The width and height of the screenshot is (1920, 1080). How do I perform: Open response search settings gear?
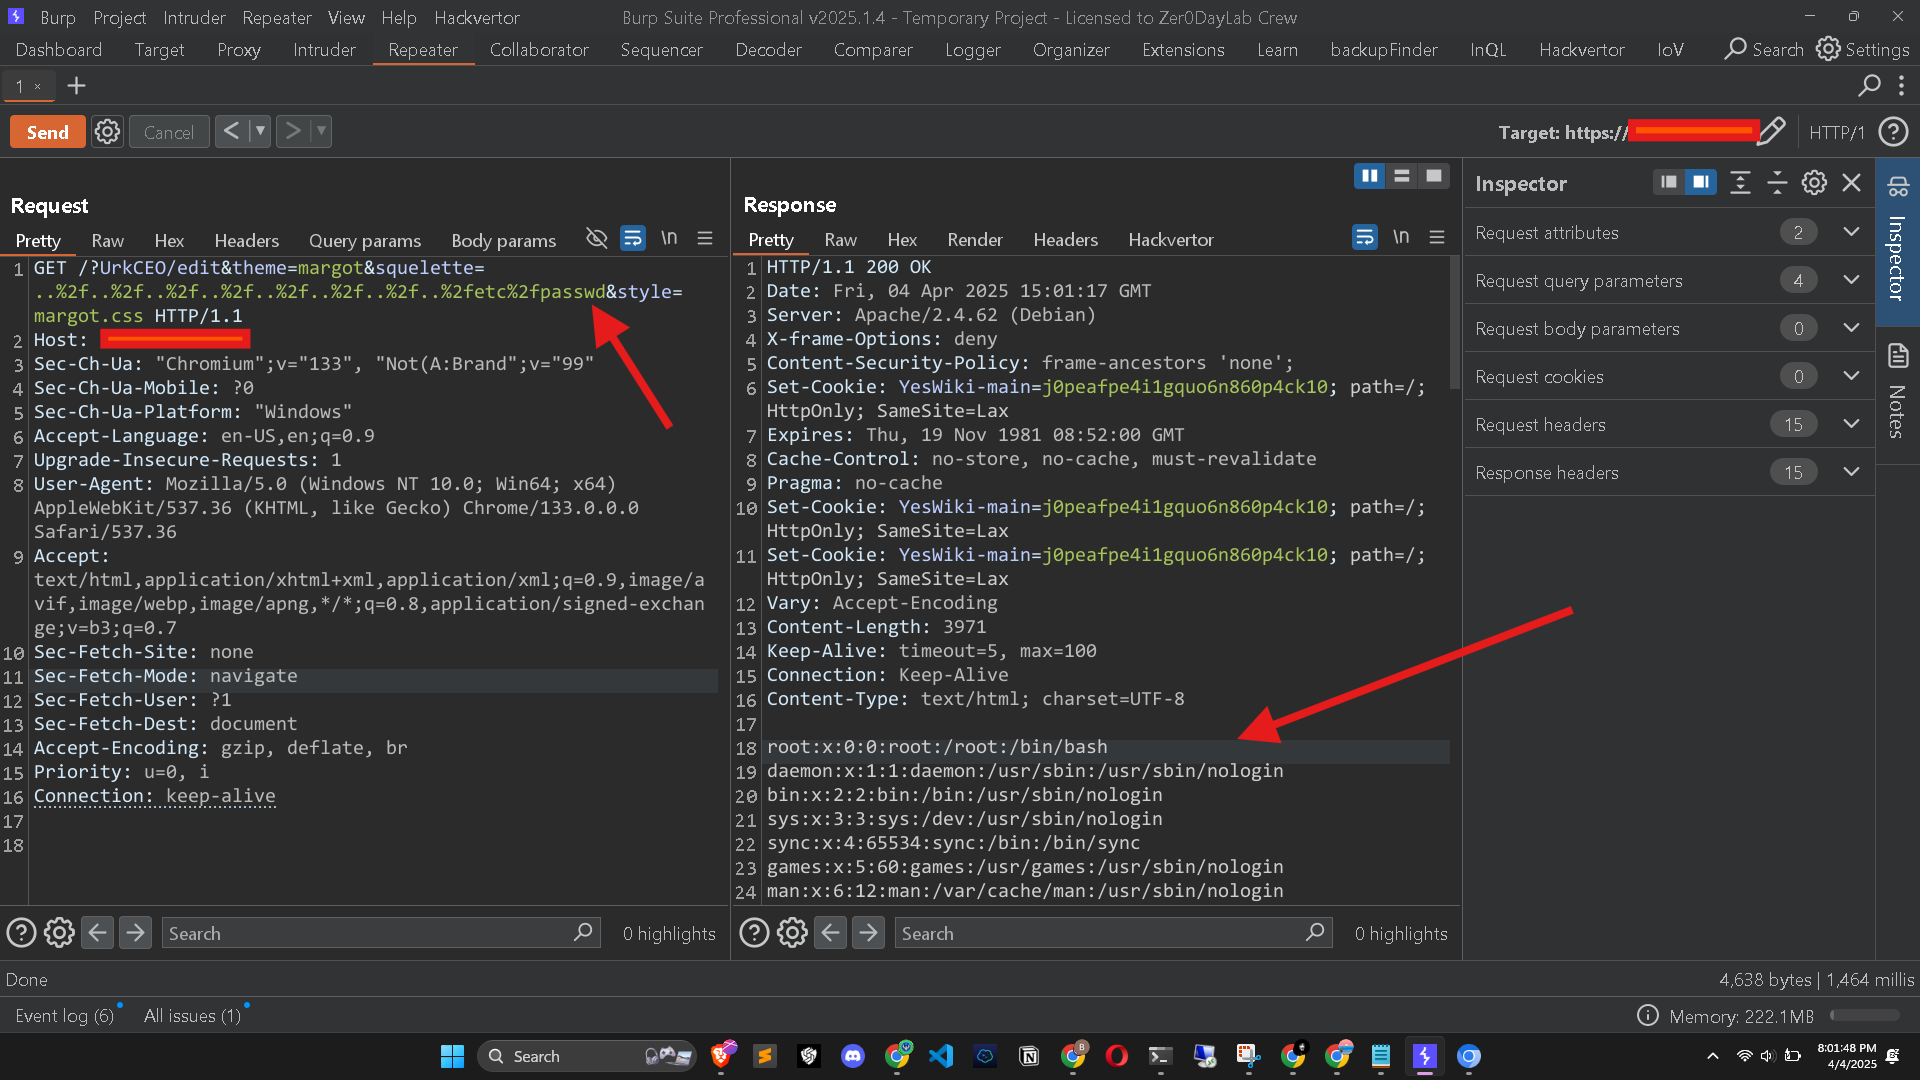792,933
